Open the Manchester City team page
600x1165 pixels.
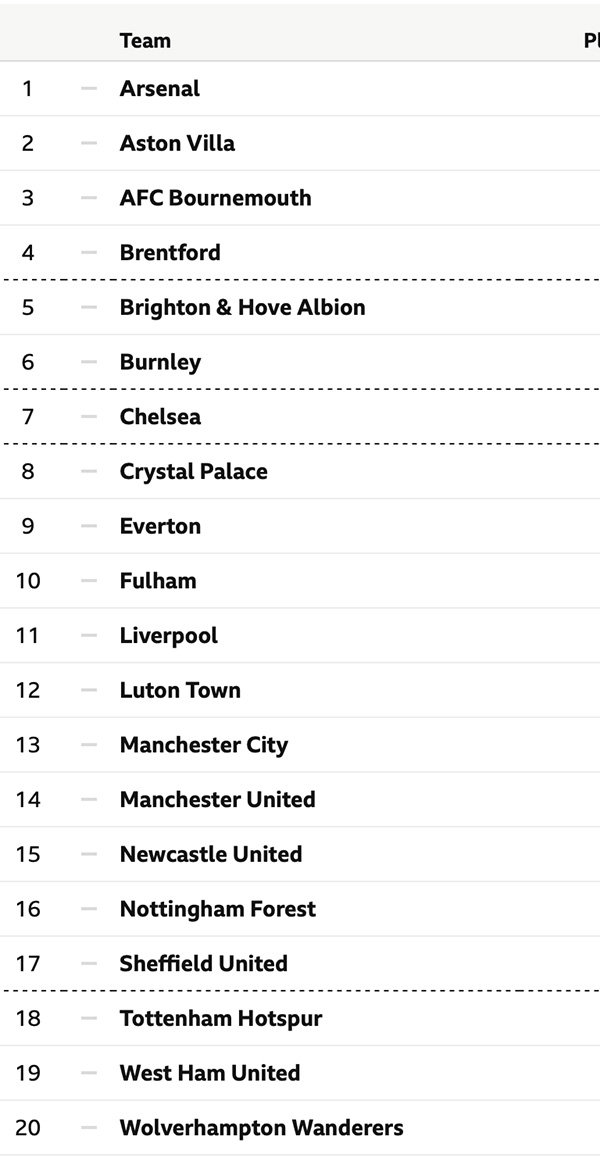tap(203, 745)
